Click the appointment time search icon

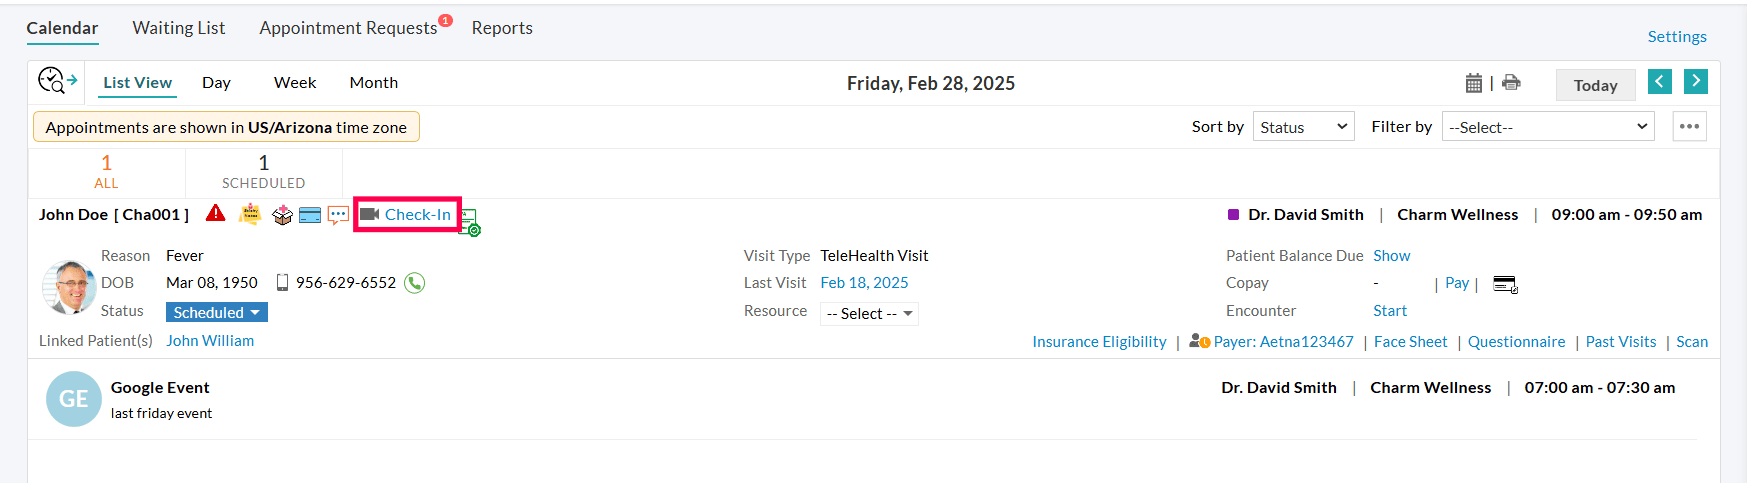[x=57, y=81]
